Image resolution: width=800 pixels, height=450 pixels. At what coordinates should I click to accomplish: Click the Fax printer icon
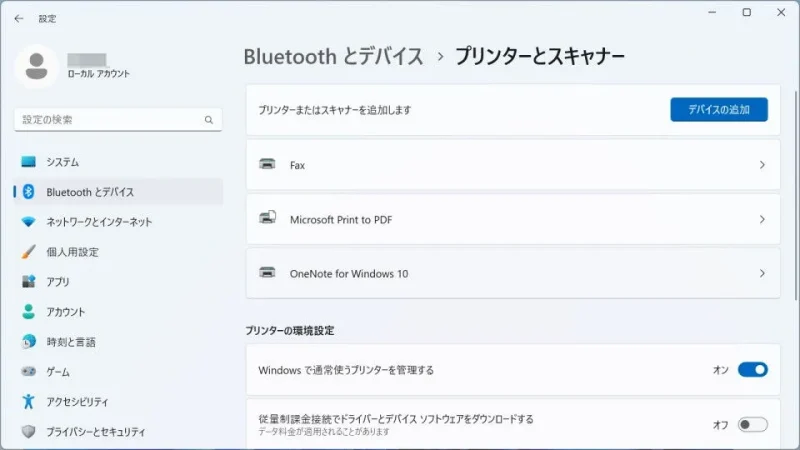click(x=267, y=165)
